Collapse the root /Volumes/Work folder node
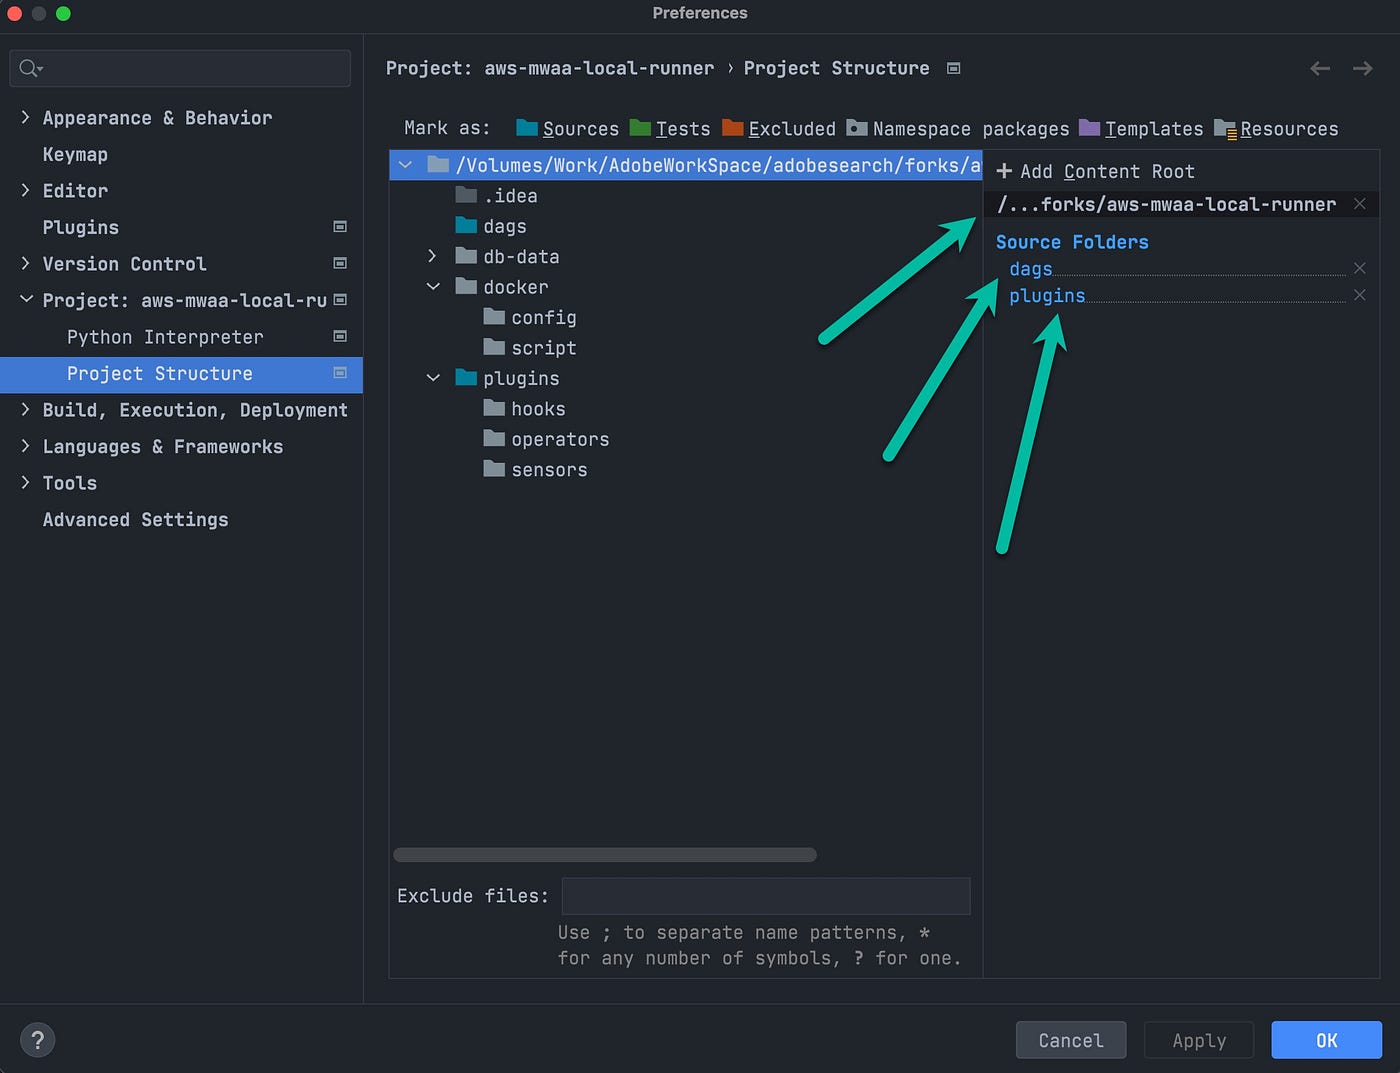Viewport: 1400px width, 1073px height. point(405,165)
